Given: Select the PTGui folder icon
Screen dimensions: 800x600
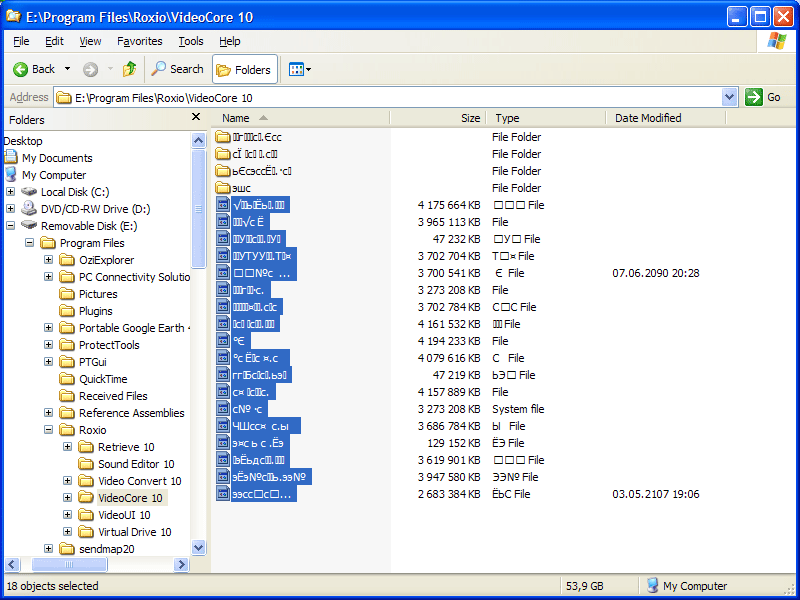Looking at the screenshot, I should tap(67, 362).
